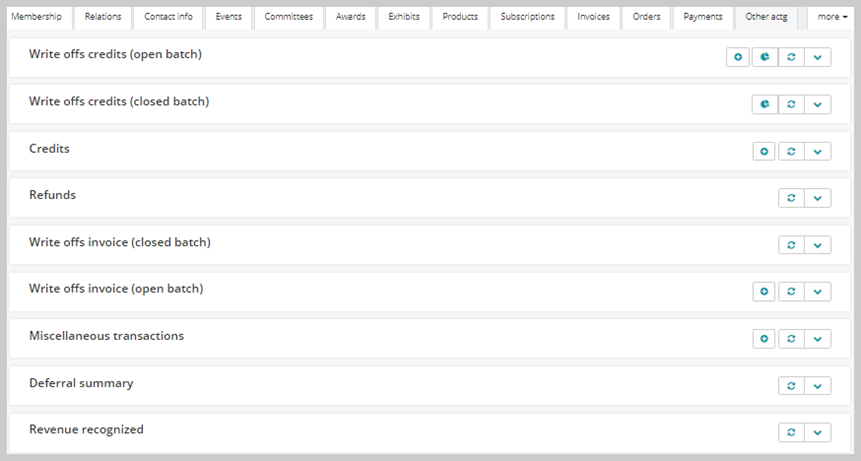Go to the Payments tab
This screenshot has width=861, height=461.
click(x=703, y=17)
